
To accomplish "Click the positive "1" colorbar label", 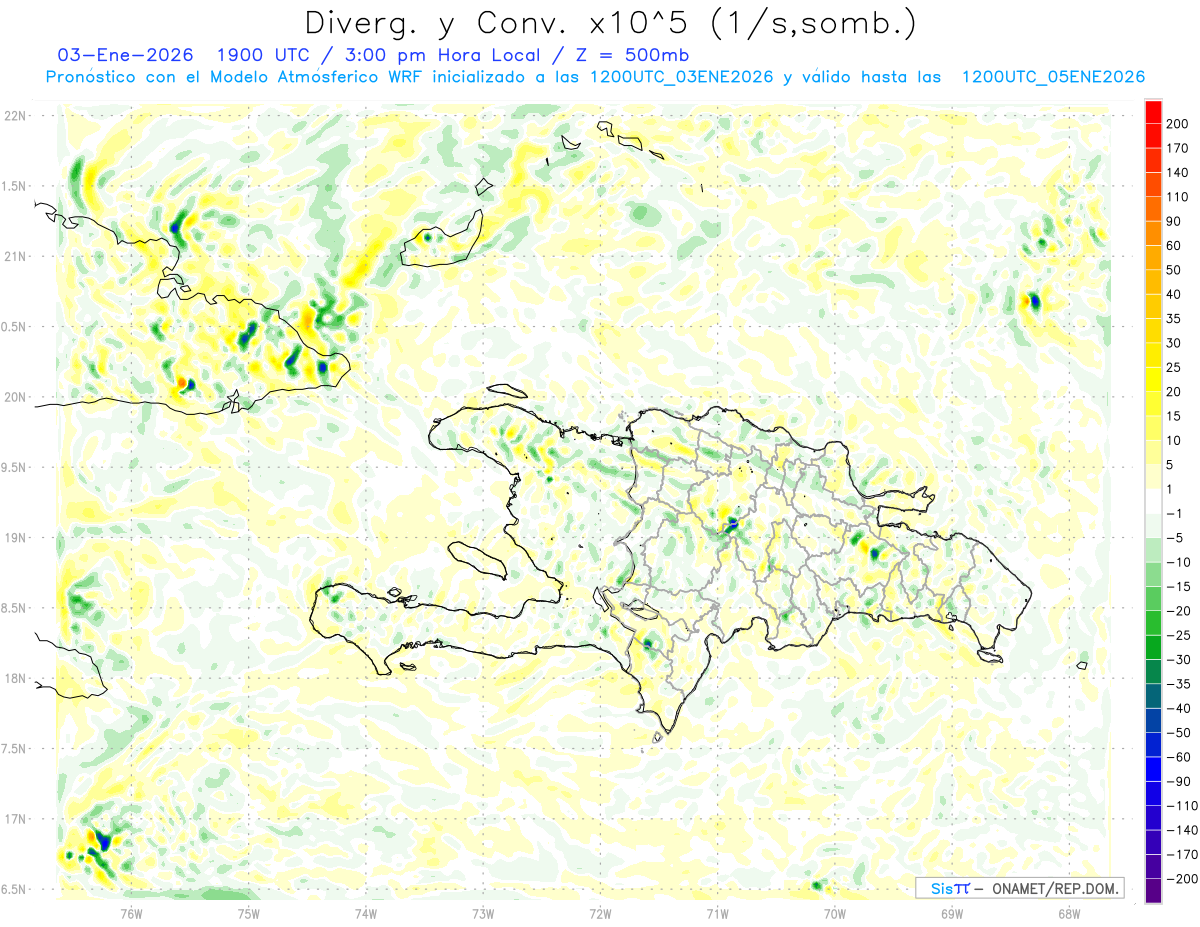I will click(1170, 489).
